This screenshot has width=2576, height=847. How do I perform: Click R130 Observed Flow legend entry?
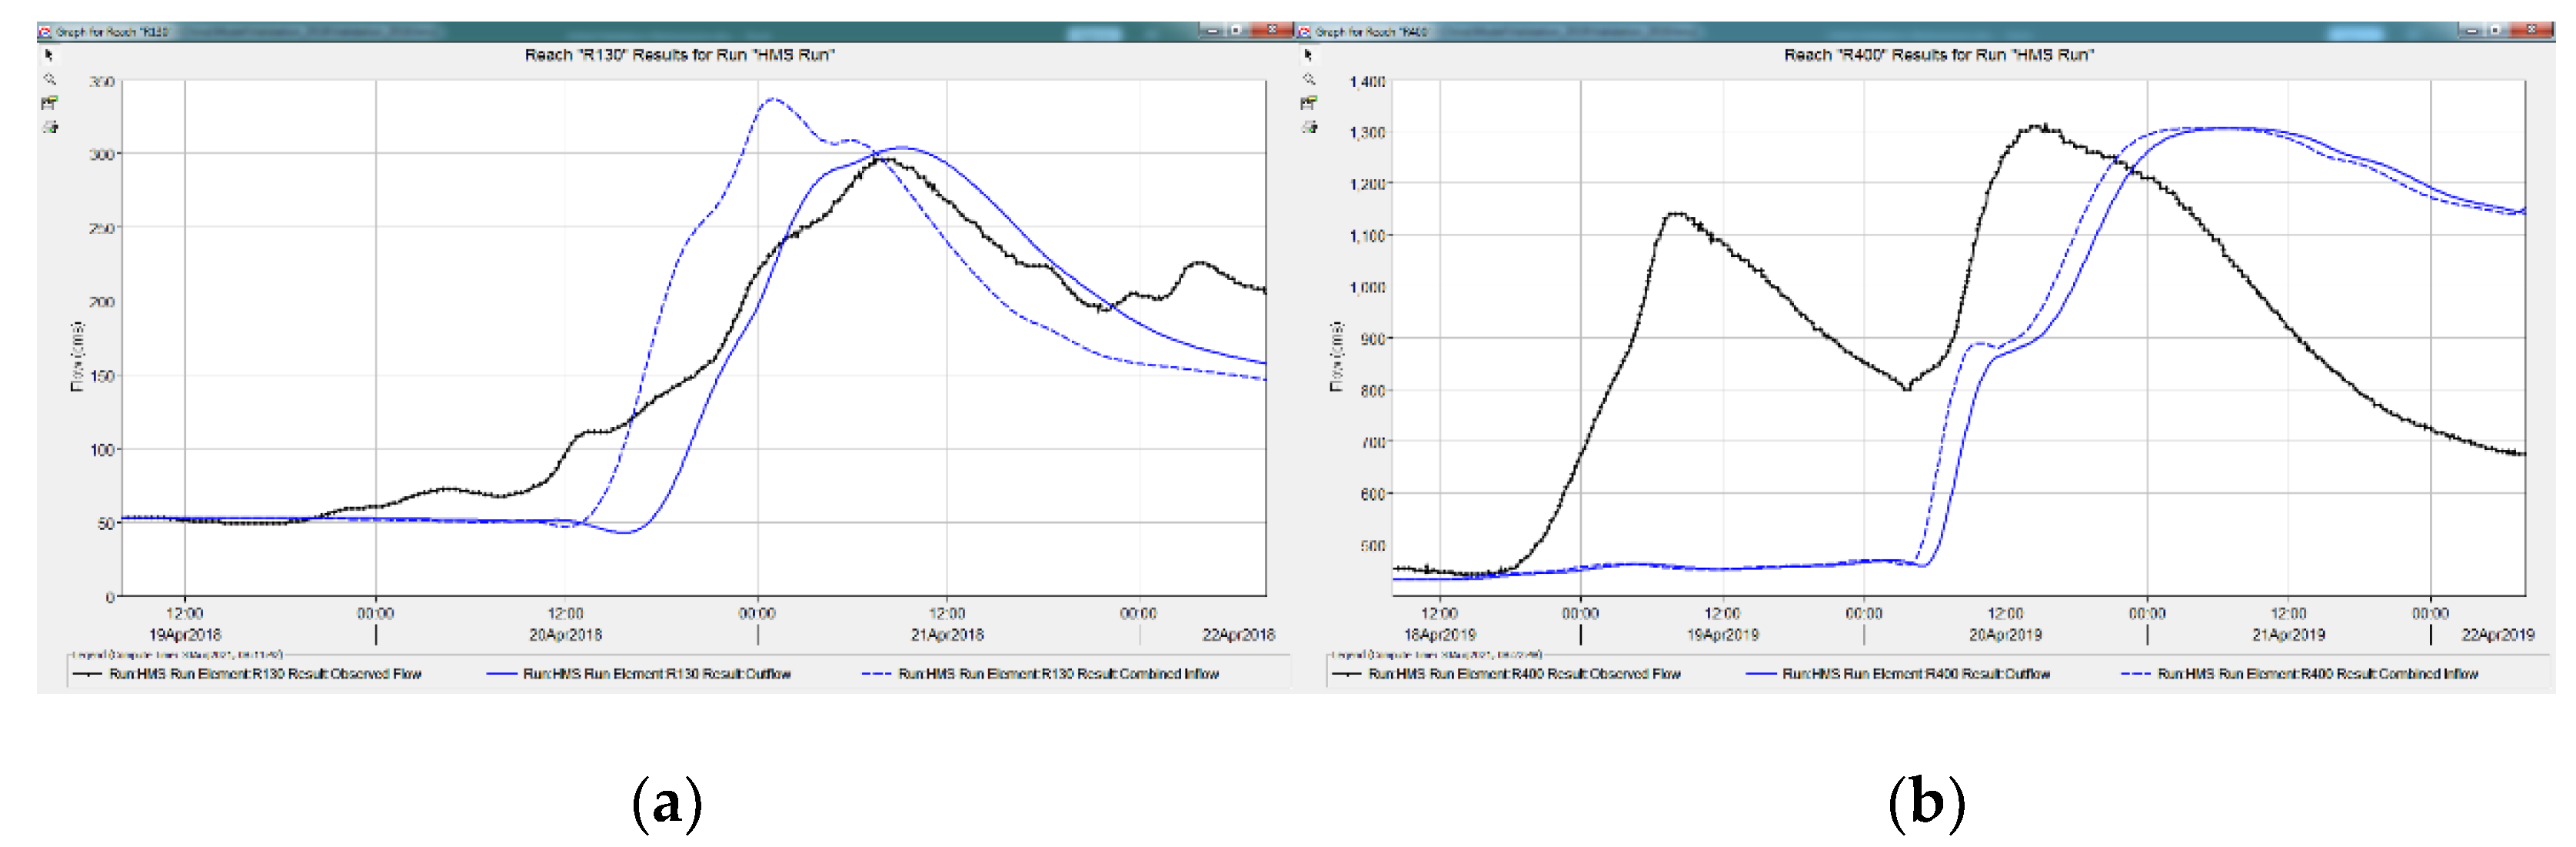[265, 674]
